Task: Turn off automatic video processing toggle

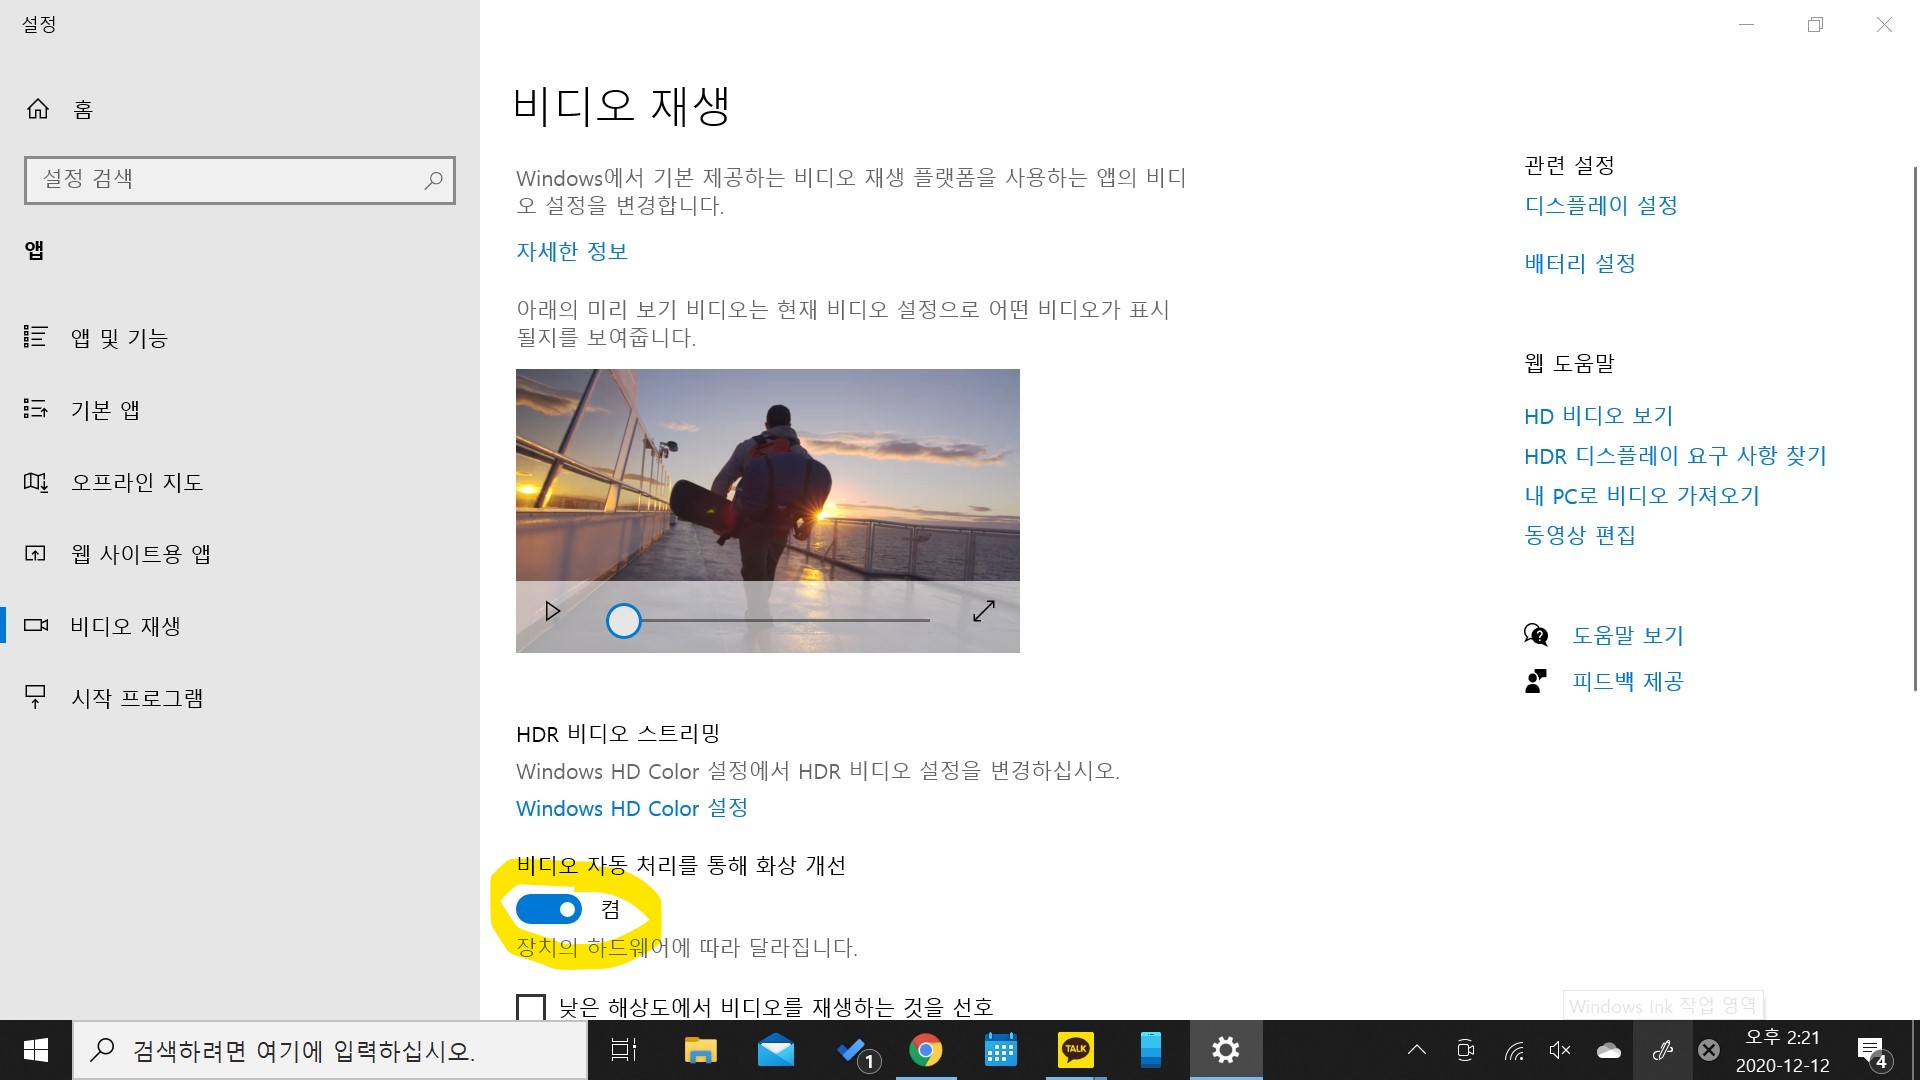Action: click(548, 909)
